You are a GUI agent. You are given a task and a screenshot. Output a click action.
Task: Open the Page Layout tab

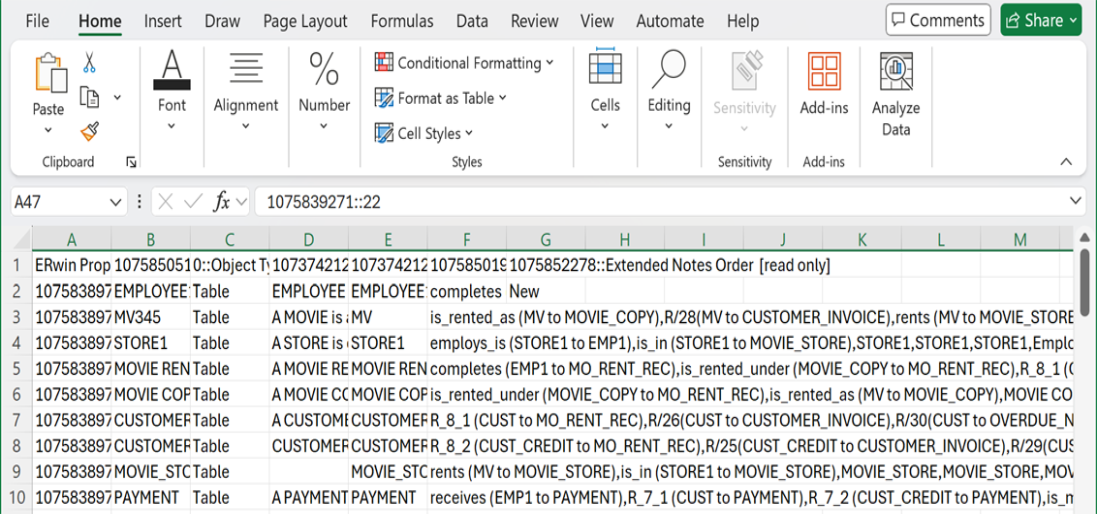click(305, 21)
